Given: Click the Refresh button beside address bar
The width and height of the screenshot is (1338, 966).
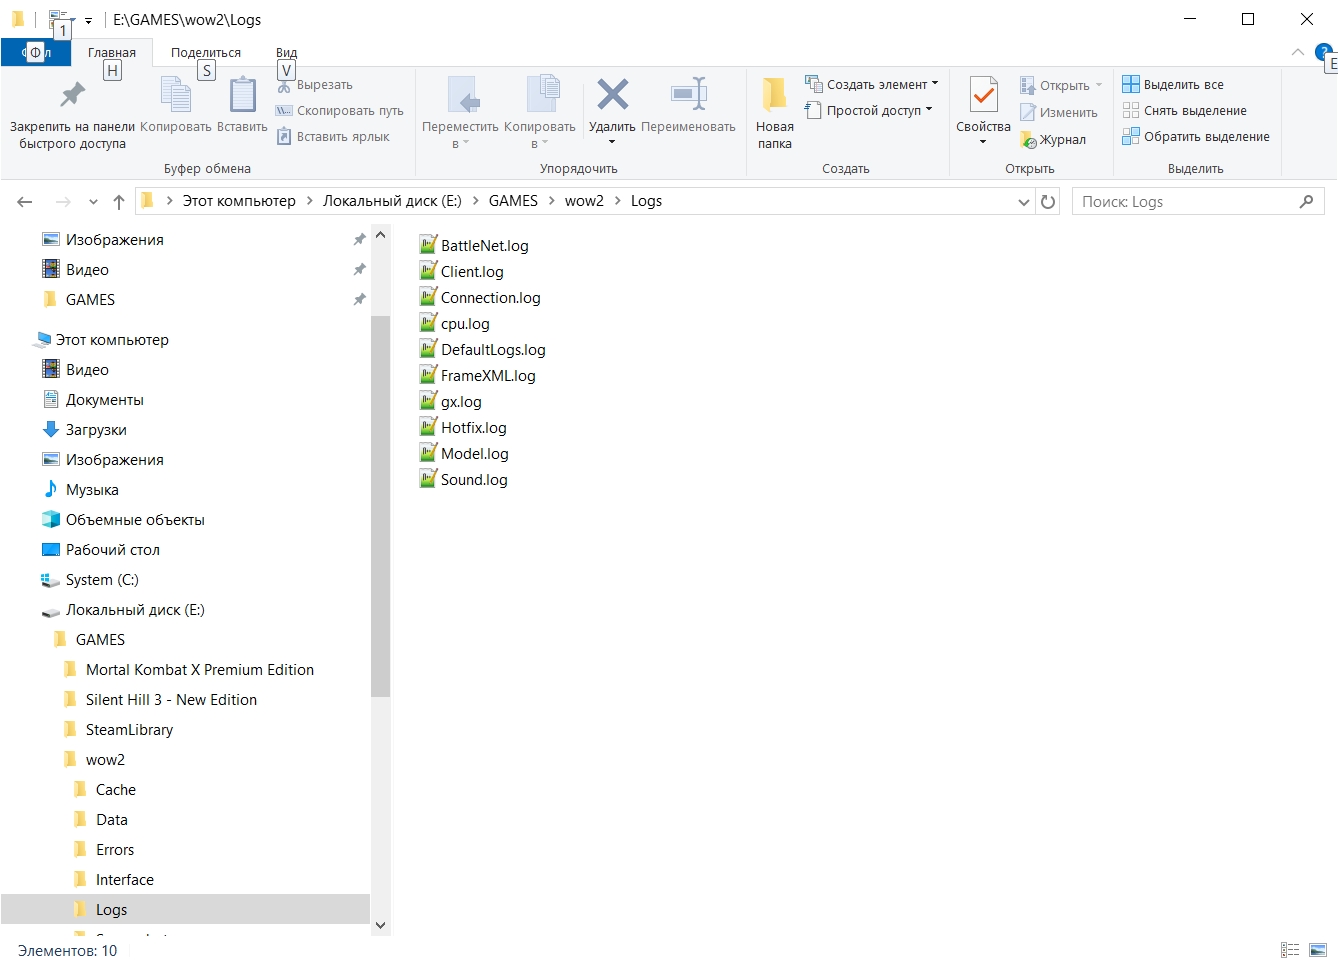Looking at the screenshot, I should pyautogui.click(x=1048, y=202).
